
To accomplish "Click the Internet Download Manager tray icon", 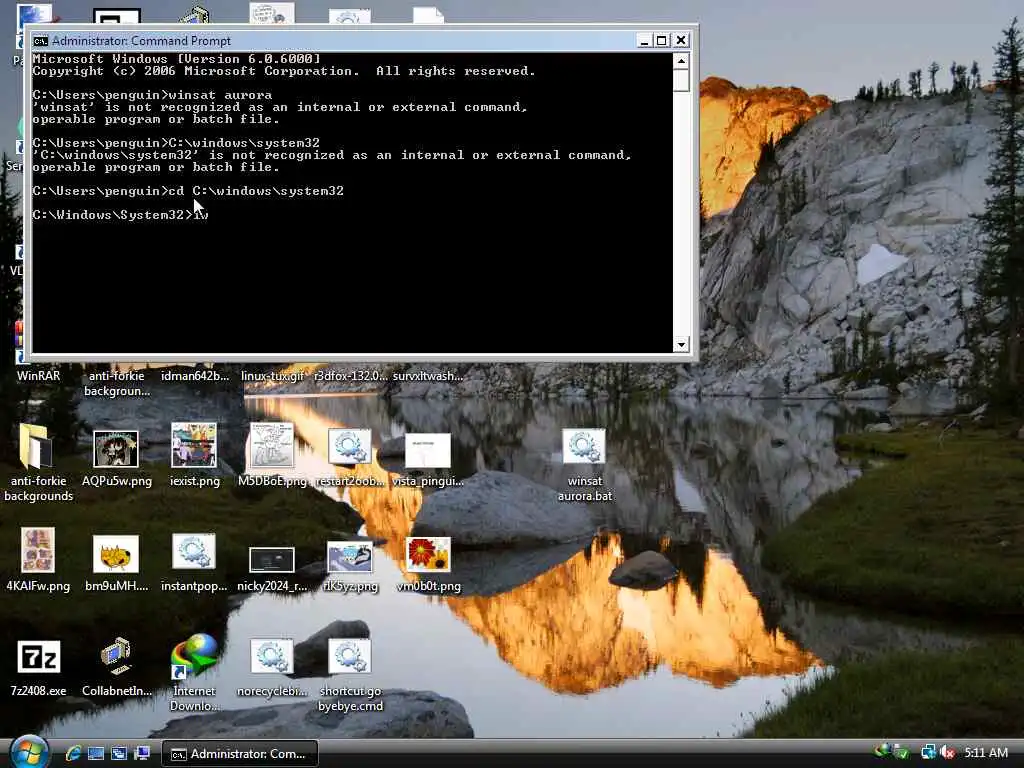I will (884, 751).
